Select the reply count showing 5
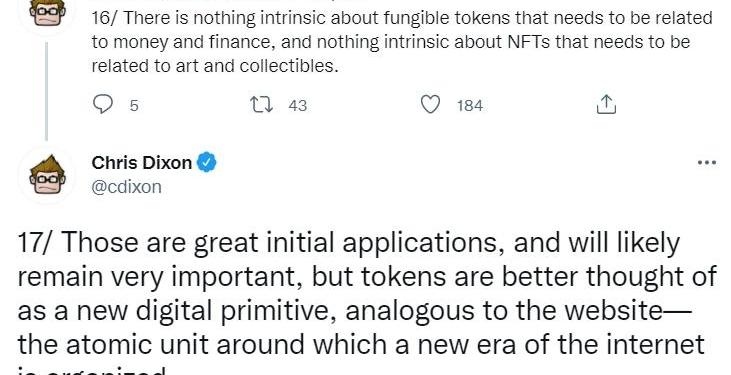731x375 pixels. tap(134, 106)
